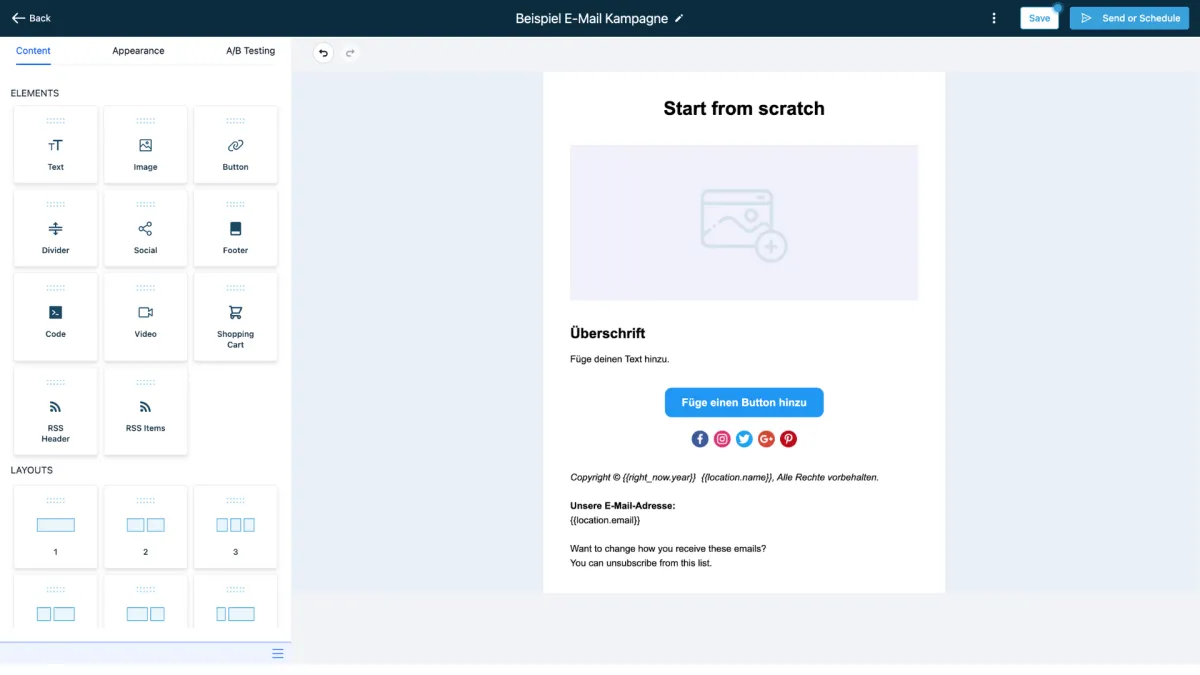
Task: Click the Google Plus social icon
Action: pos(766,439)
